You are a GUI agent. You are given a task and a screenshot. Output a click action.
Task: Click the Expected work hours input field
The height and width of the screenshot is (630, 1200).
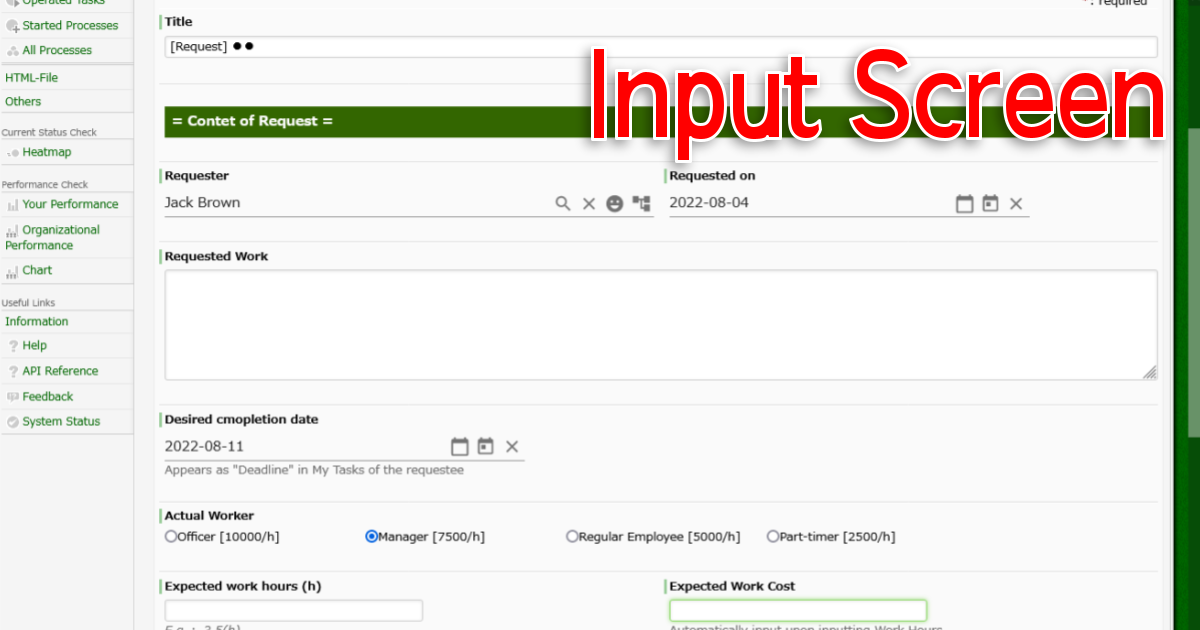click(294, 611)
